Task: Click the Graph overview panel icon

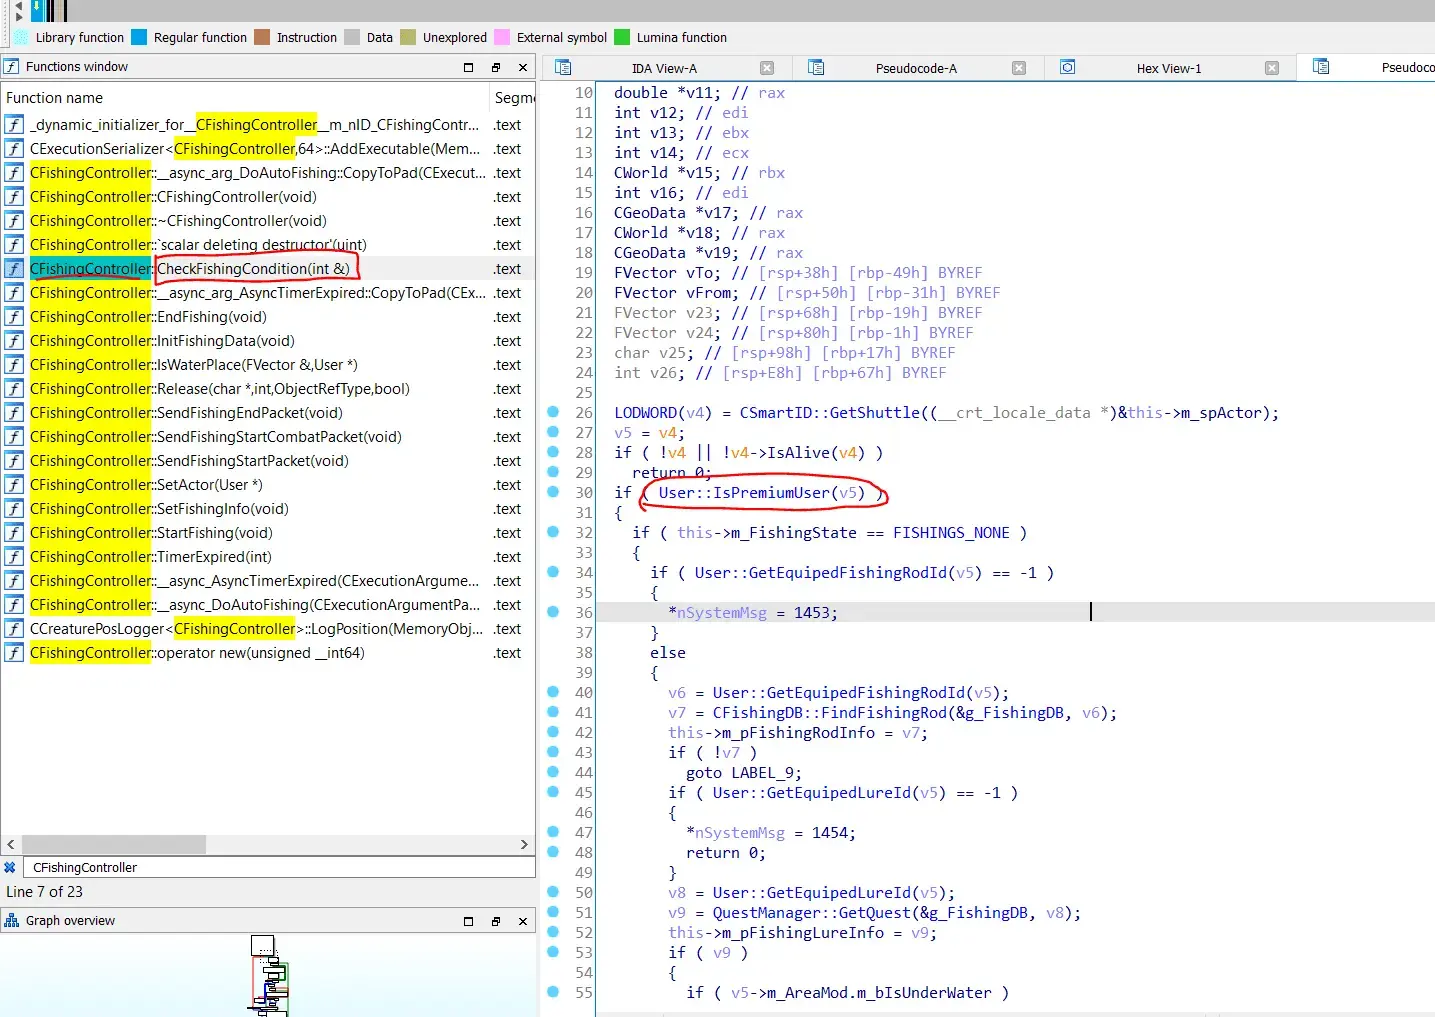Action: (x=12, y=921)
